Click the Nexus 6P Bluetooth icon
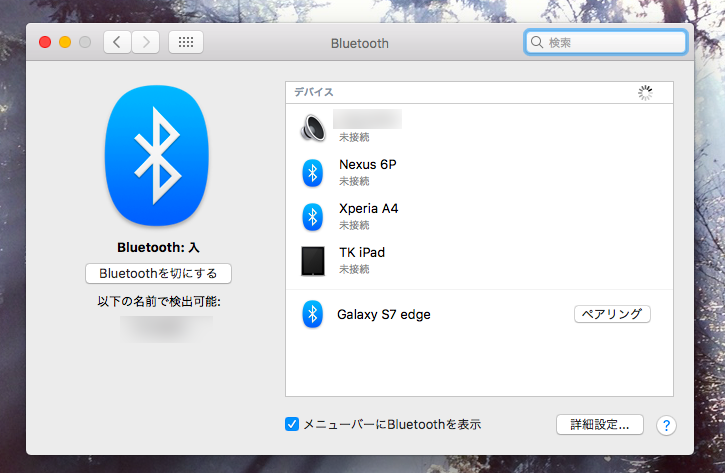 [x=313, y=172]
